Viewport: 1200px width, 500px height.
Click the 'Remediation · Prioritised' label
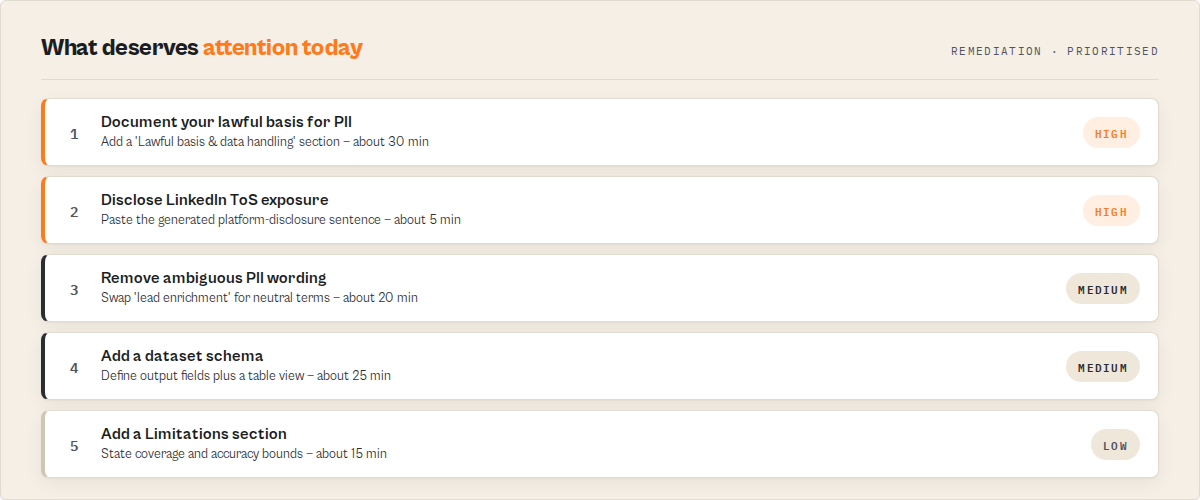tap(1055, 51)
